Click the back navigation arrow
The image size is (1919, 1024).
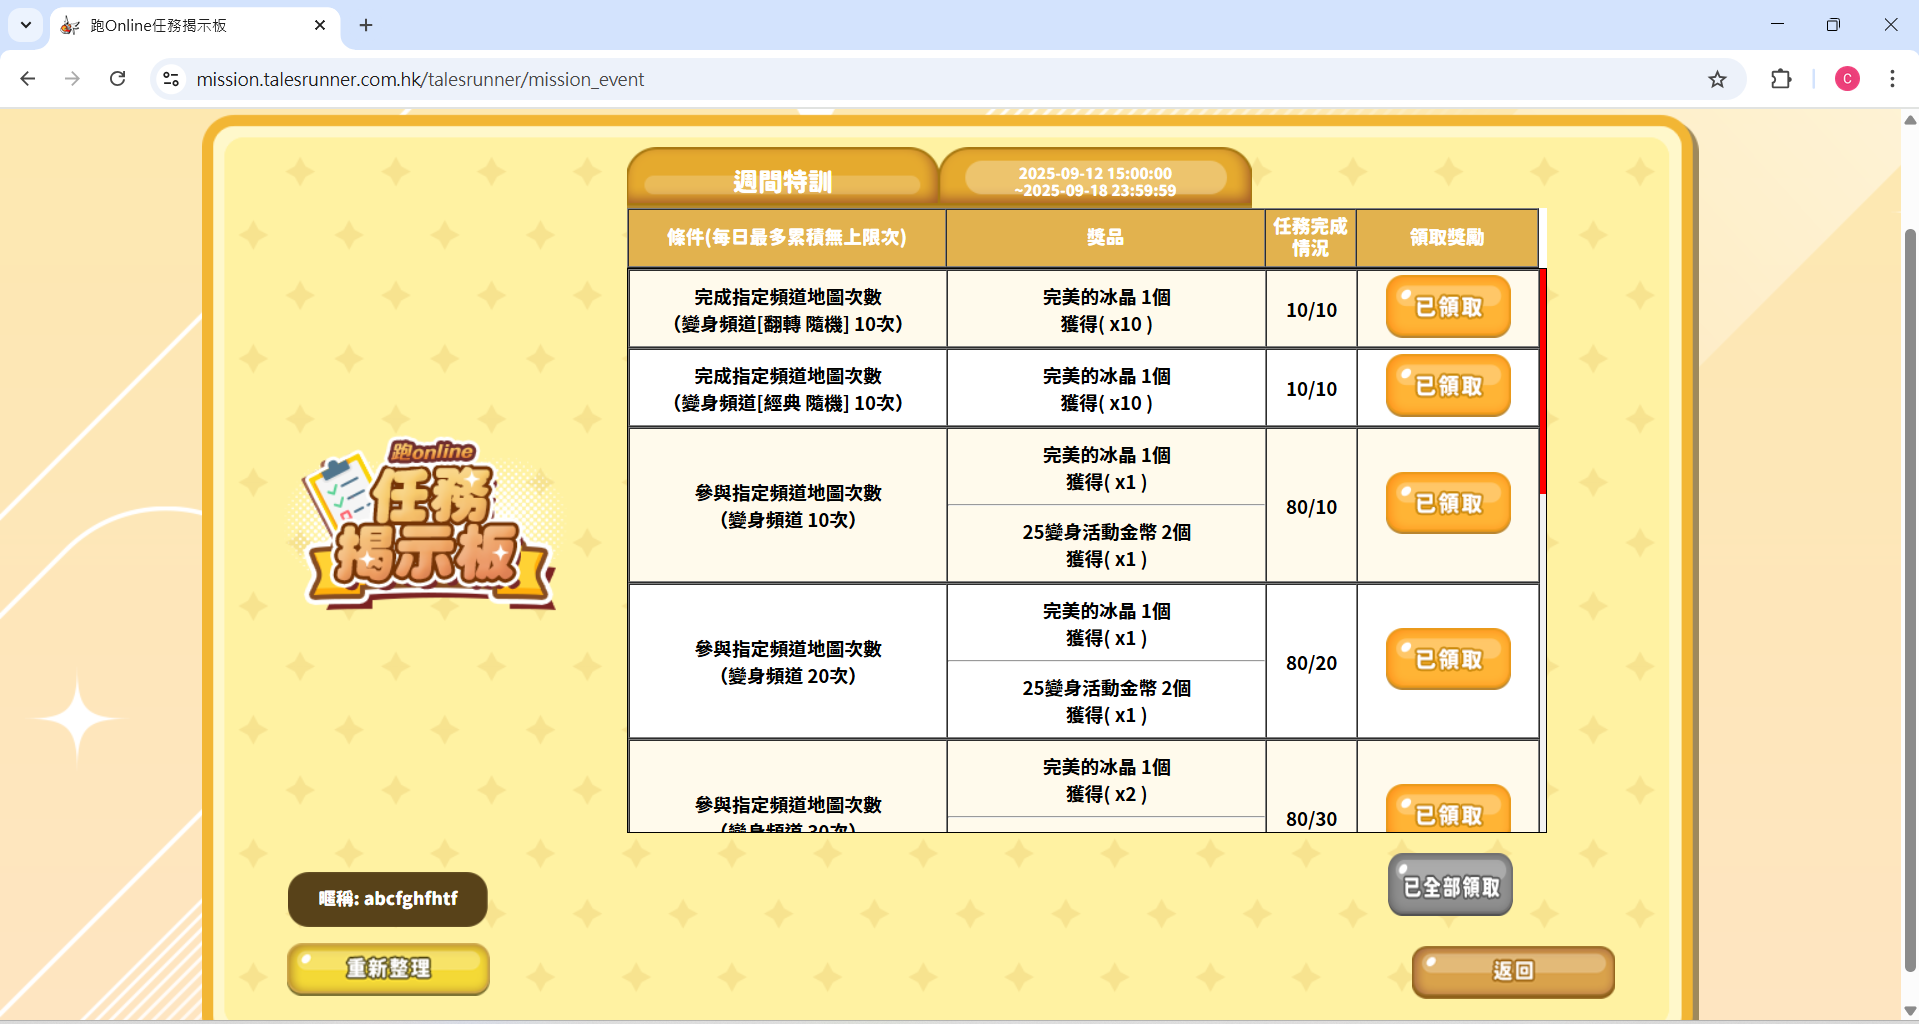coord(27,79)
